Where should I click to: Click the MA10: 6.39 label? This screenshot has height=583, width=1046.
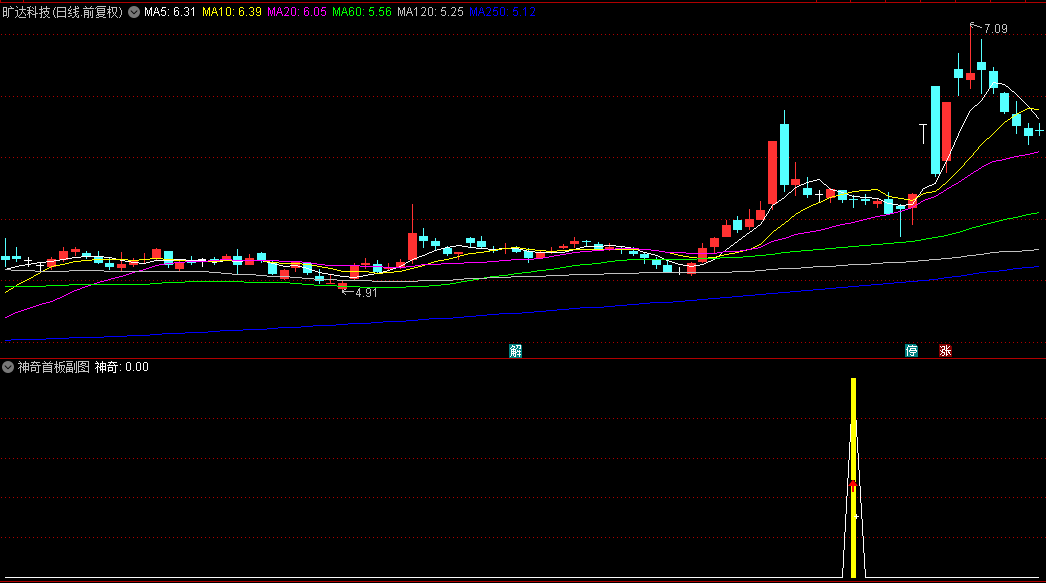231,12
